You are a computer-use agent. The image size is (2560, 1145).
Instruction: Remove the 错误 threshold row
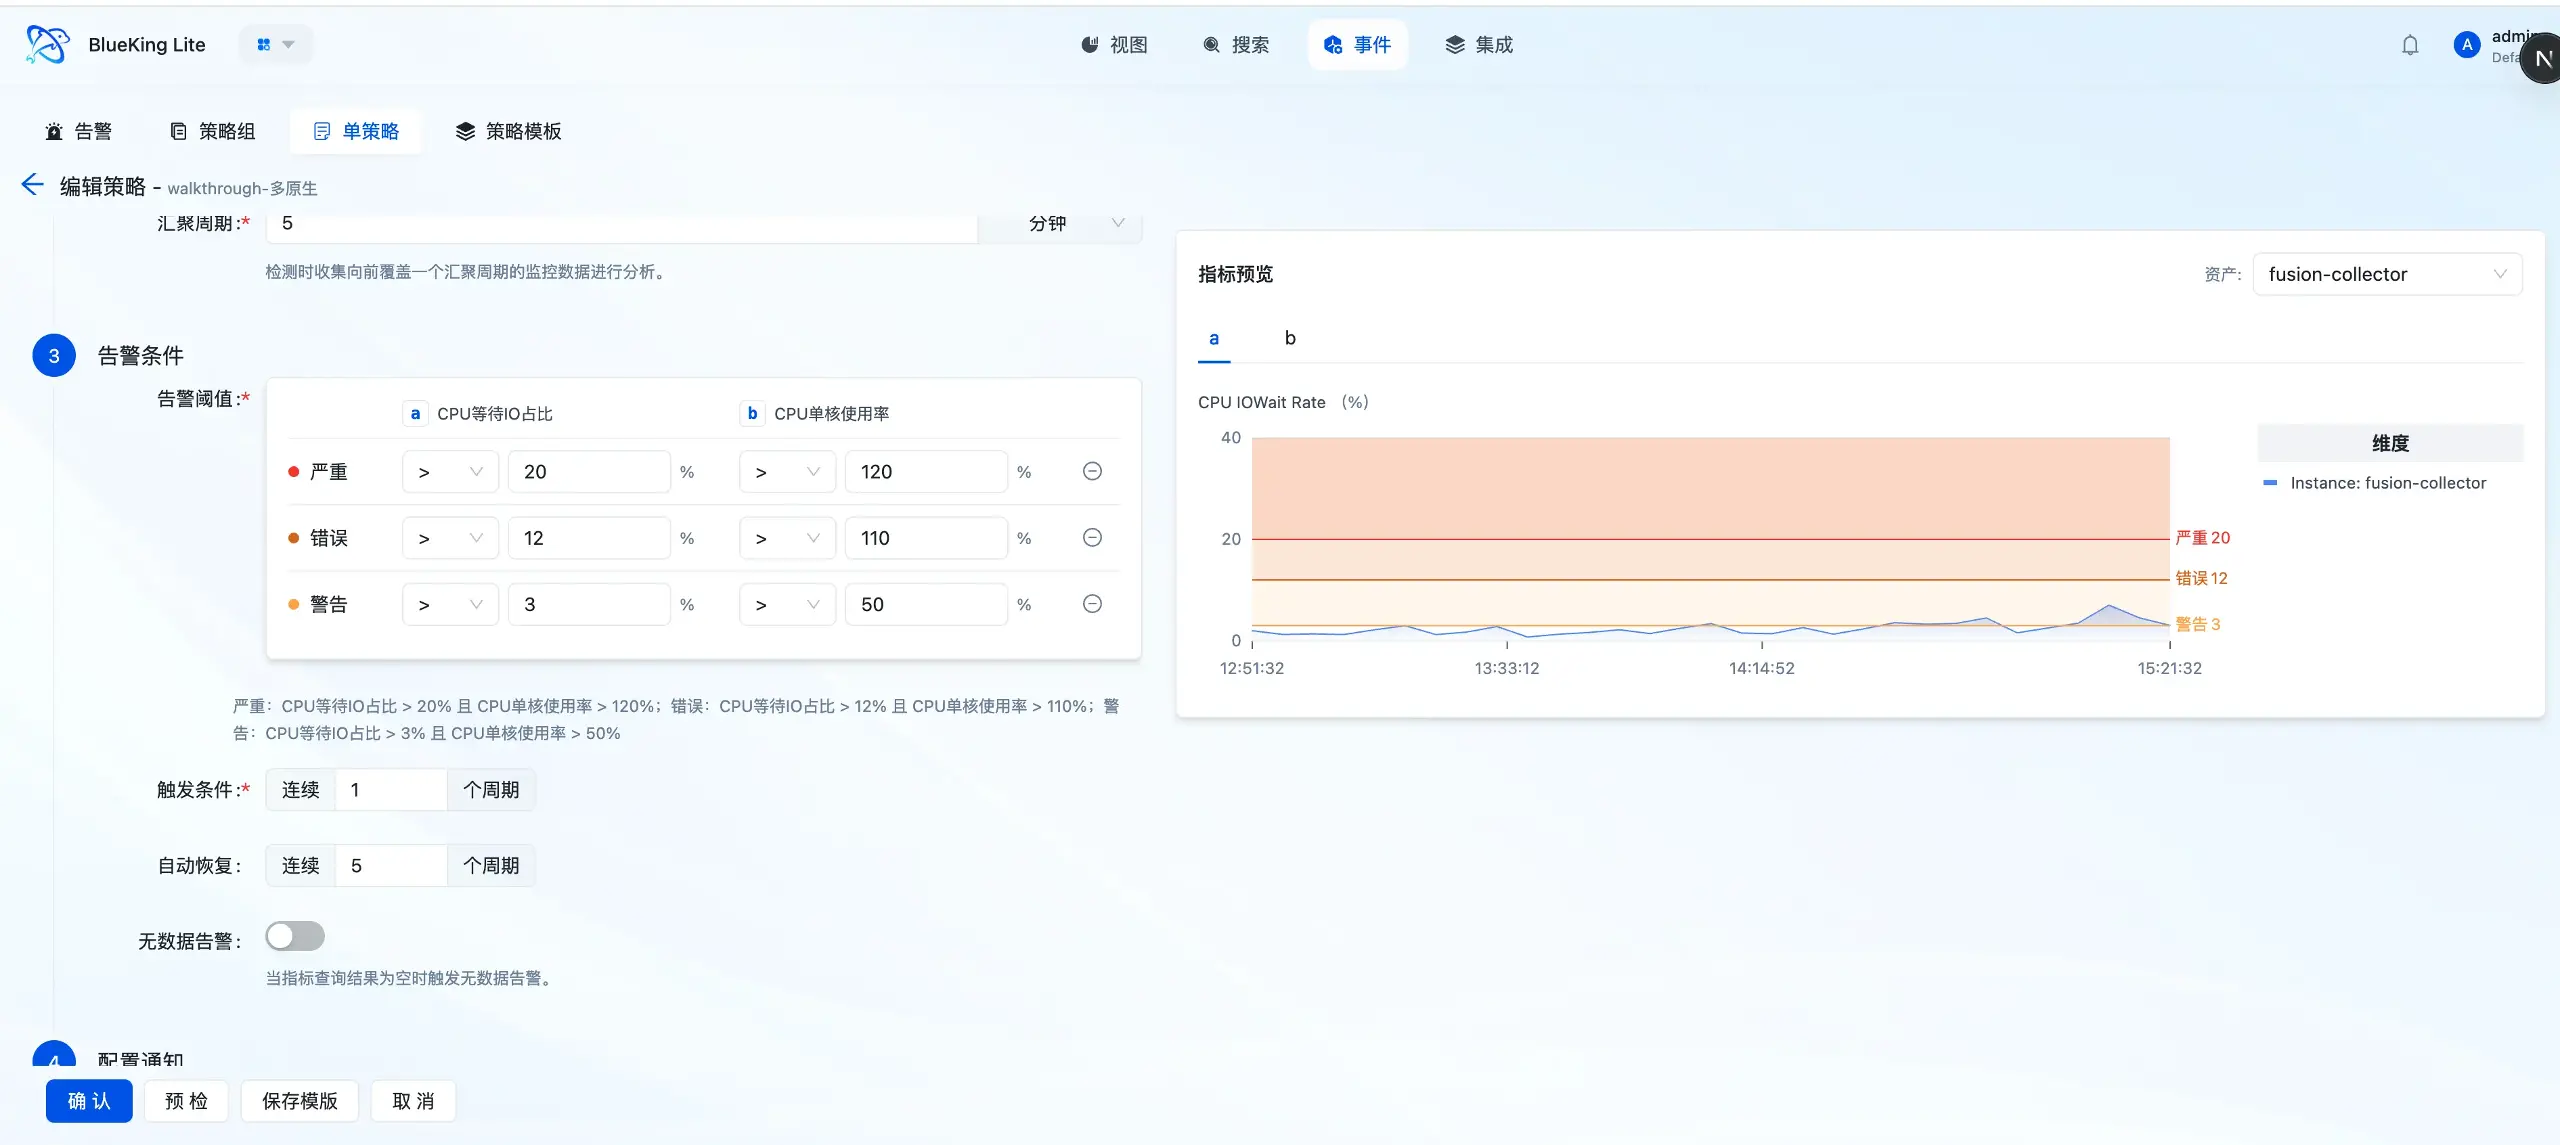pyautogui.click(x=1092, y=538)
